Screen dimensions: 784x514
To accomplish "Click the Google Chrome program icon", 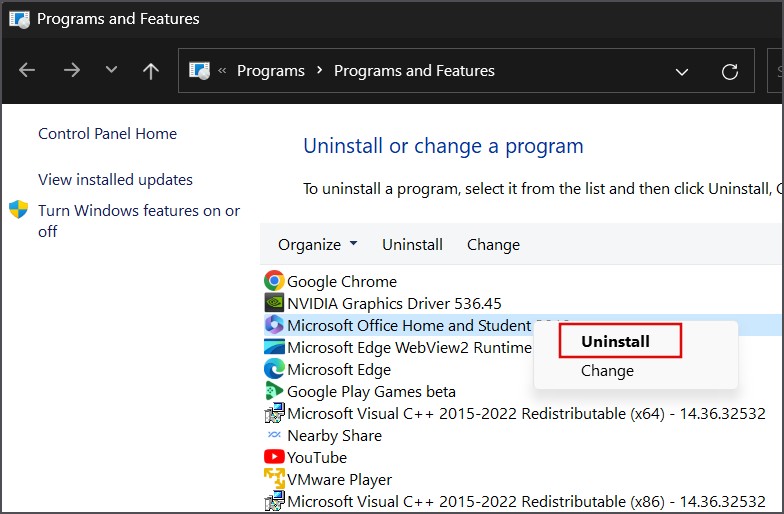I will (x=274, y=282).
